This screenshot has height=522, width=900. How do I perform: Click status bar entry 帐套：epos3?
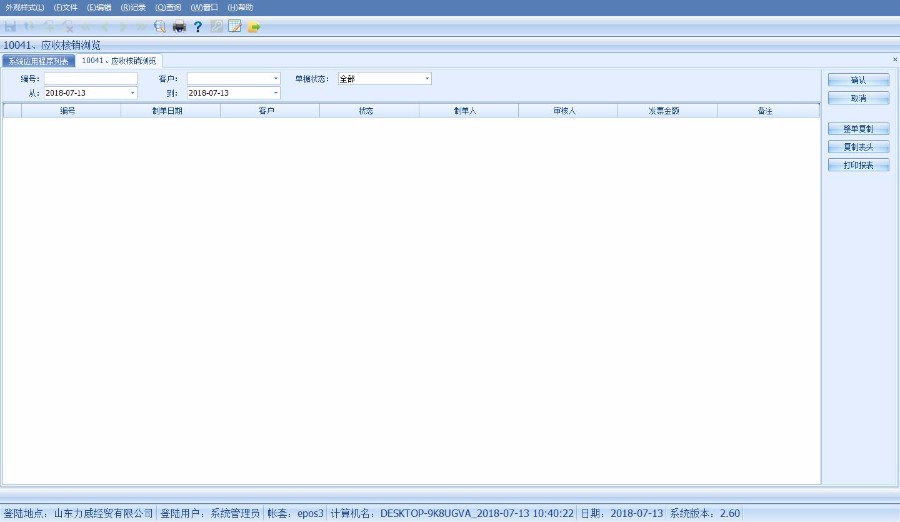click(296, 513)
